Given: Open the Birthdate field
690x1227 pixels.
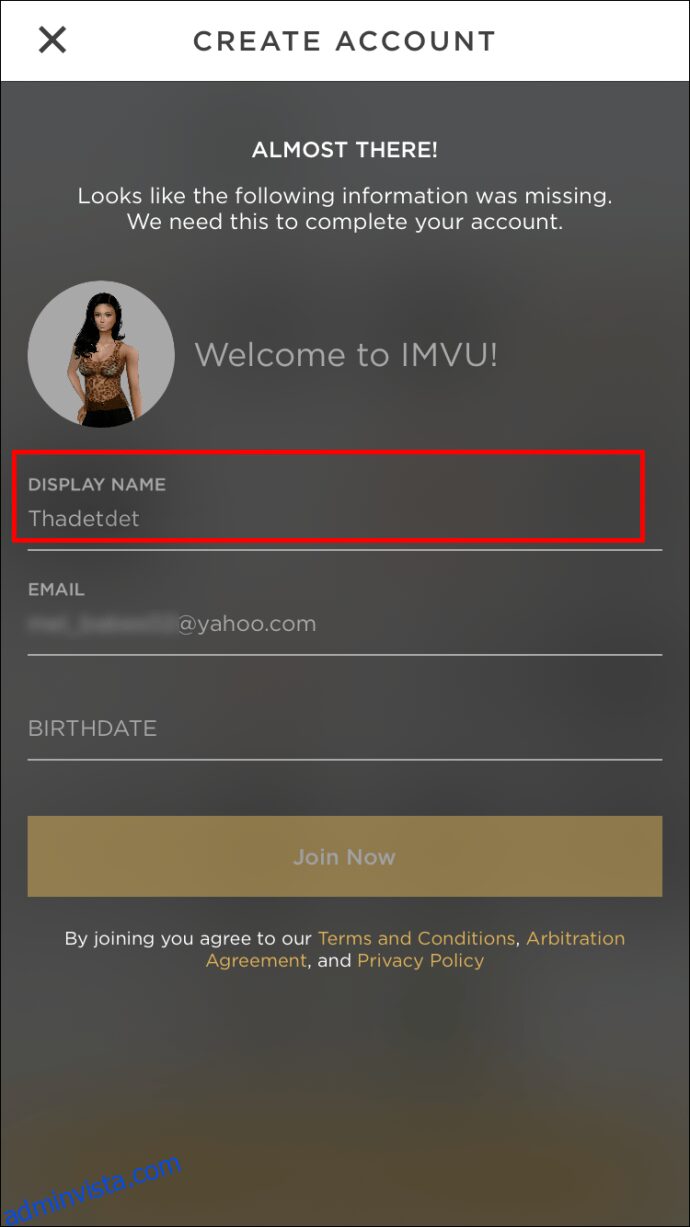Looking at the screenshot, I should [x=345, y=728].
